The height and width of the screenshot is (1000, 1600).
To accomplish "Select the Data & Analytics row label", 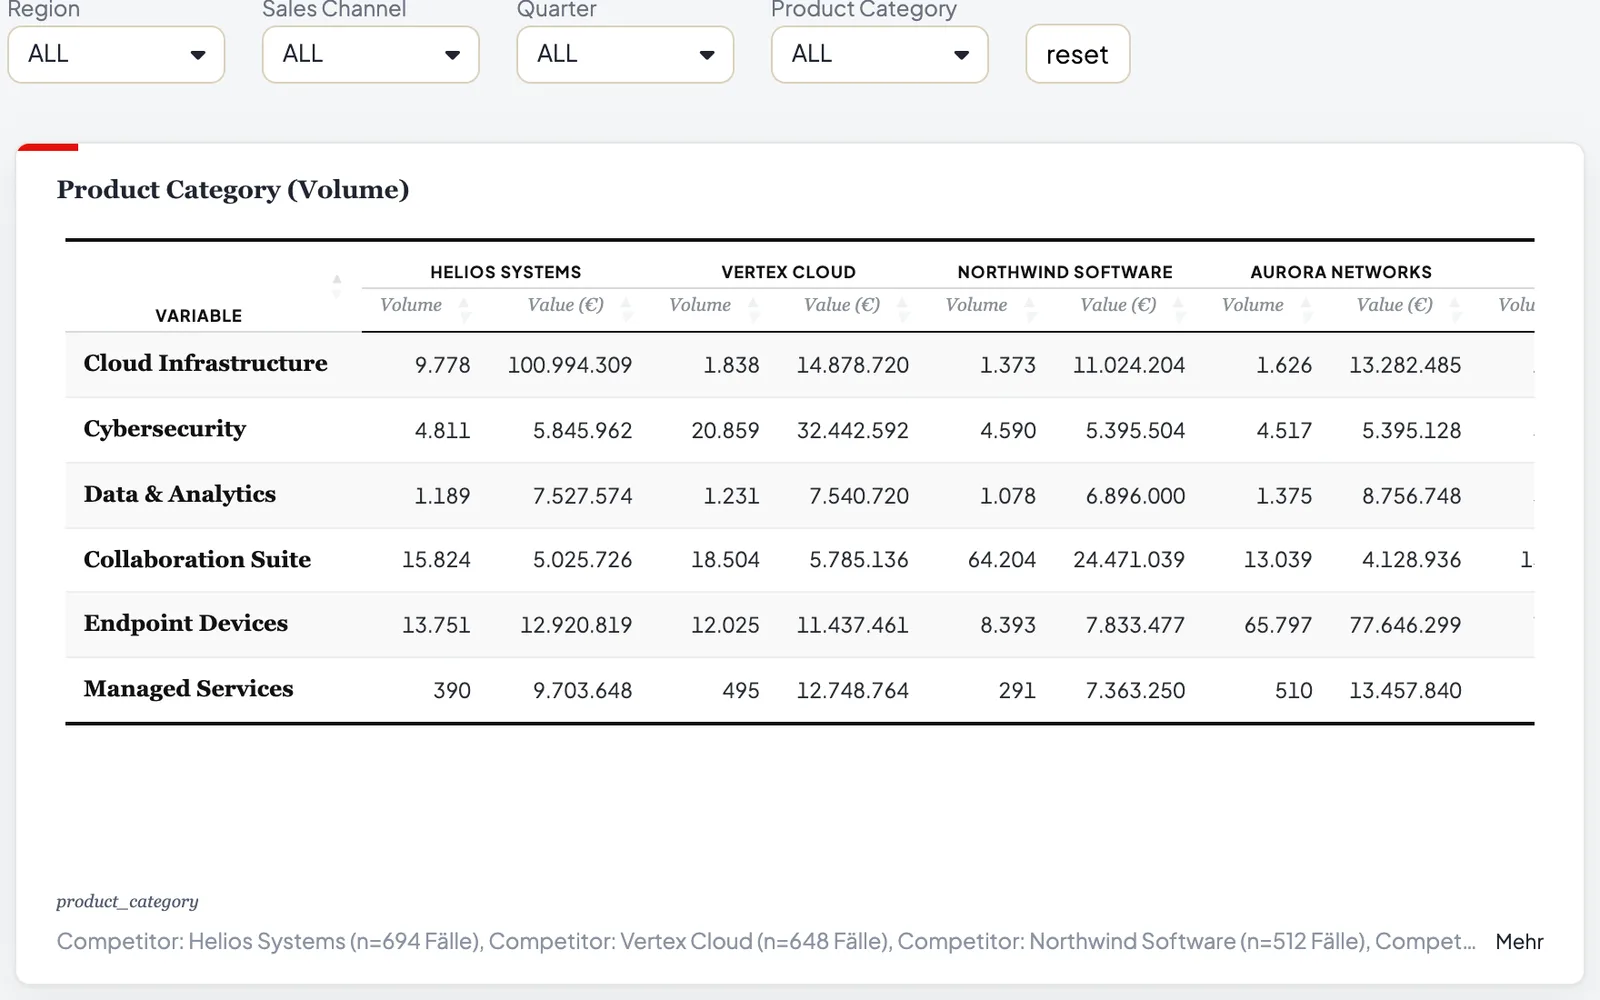I will 180,495.
